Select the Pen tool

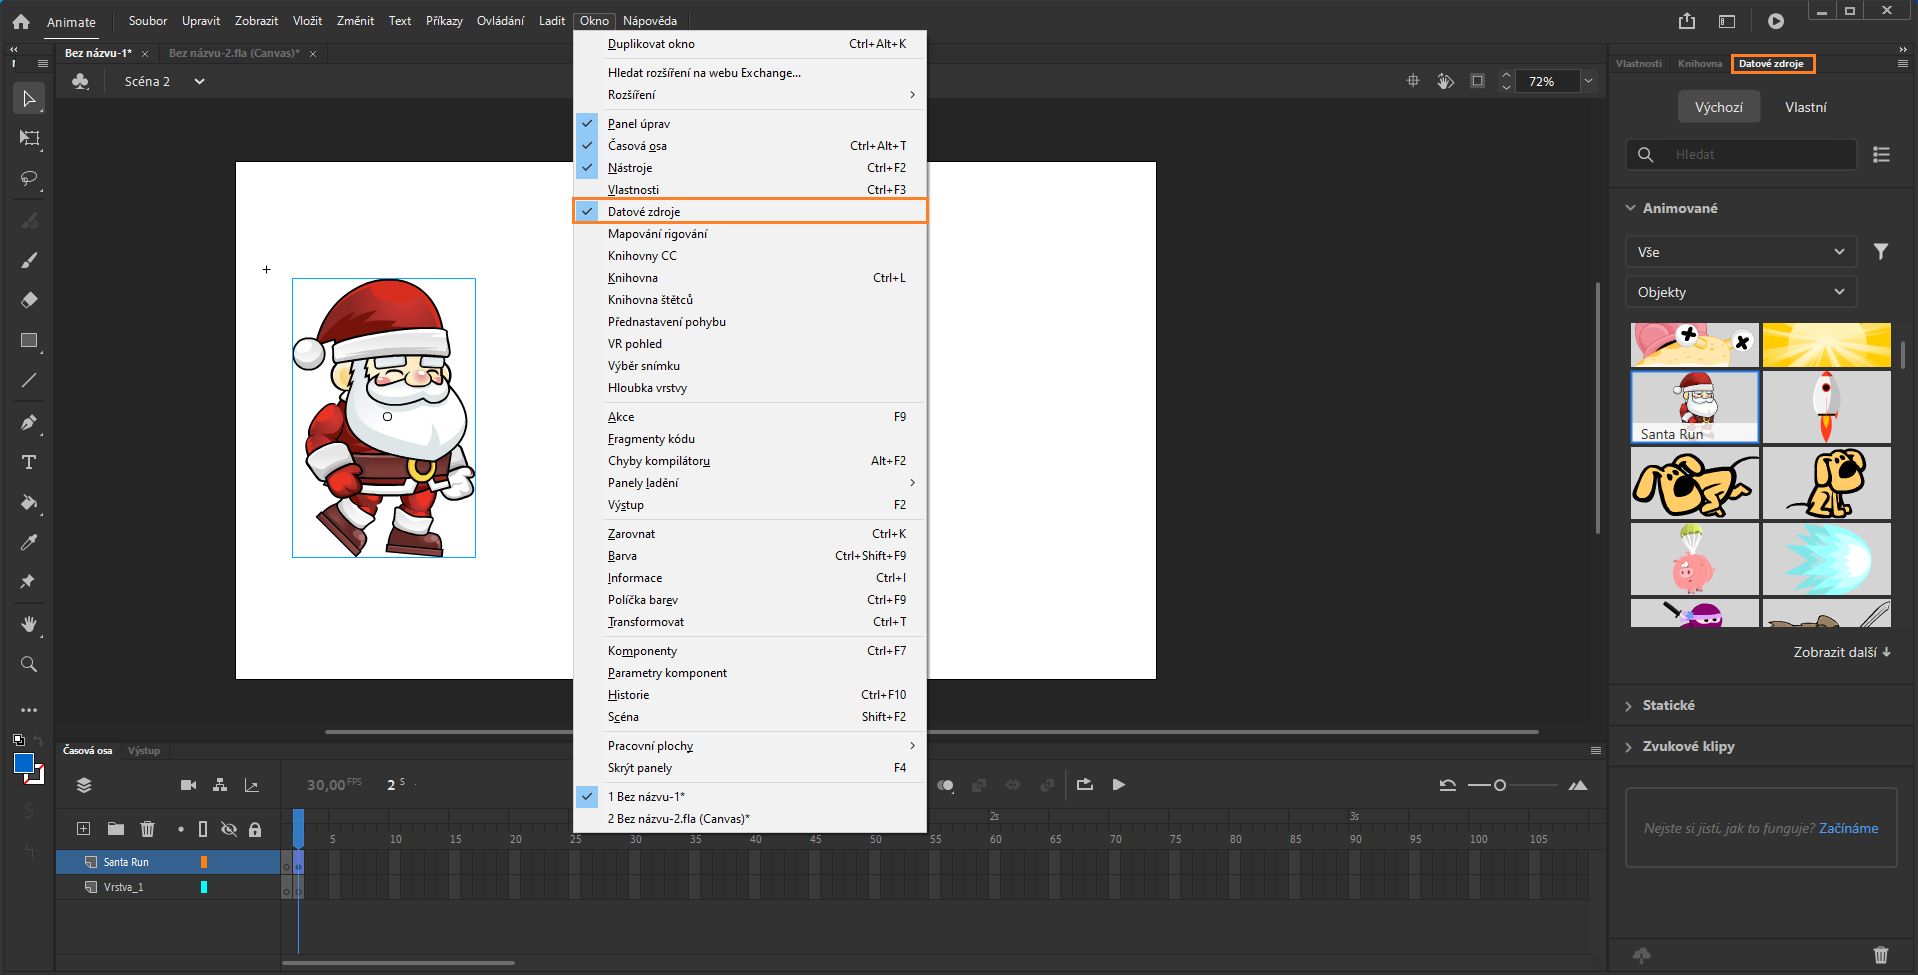click(29, 422)
